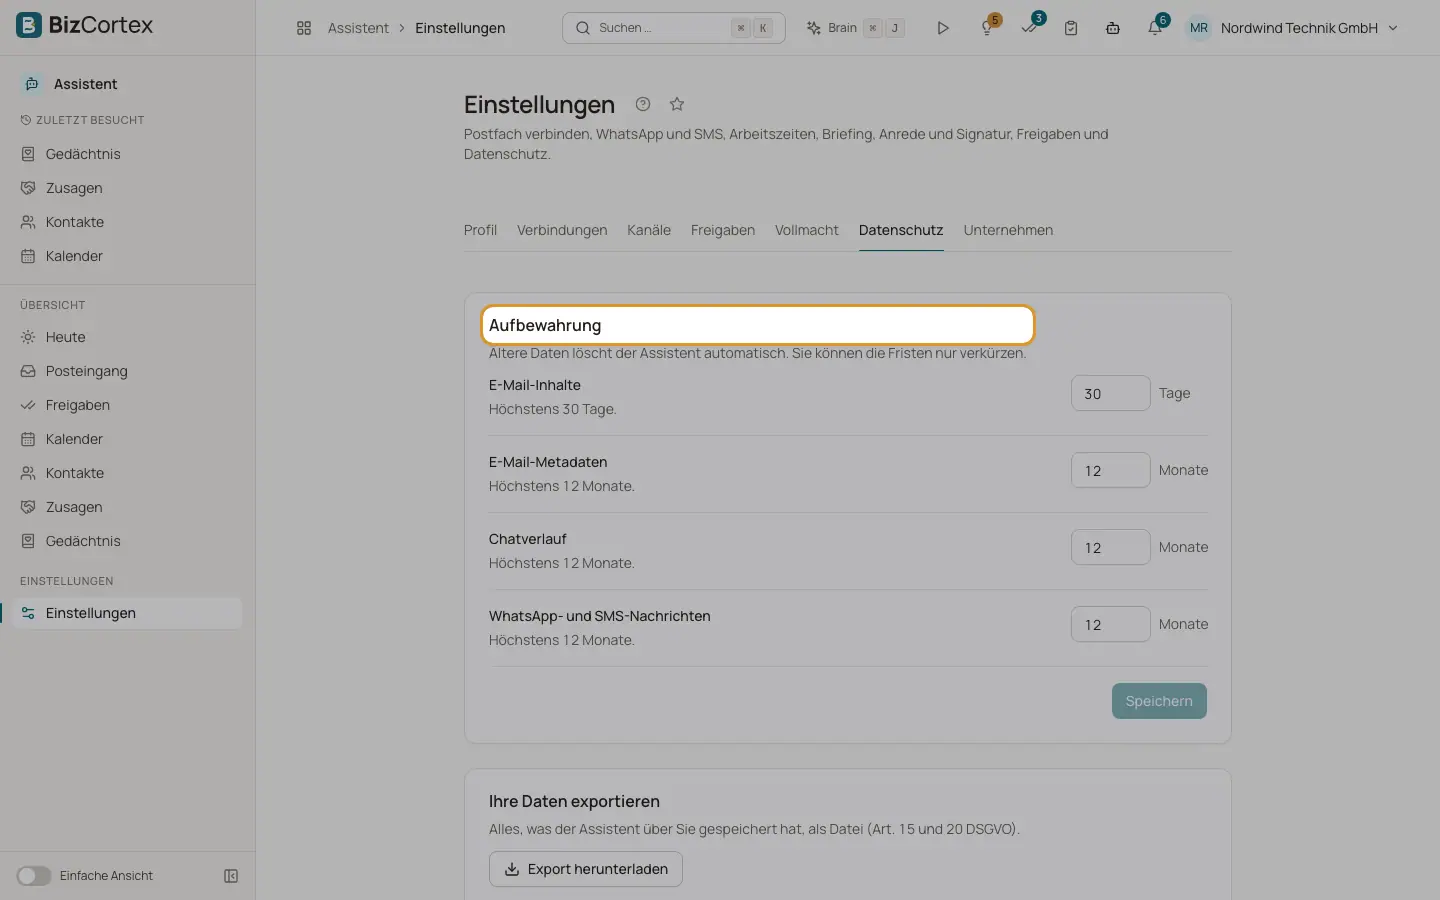The height and width of the screenshot is (900, 1440).
Task: Click the Ihre Daten exportieren heading
Action: (574, 801)
